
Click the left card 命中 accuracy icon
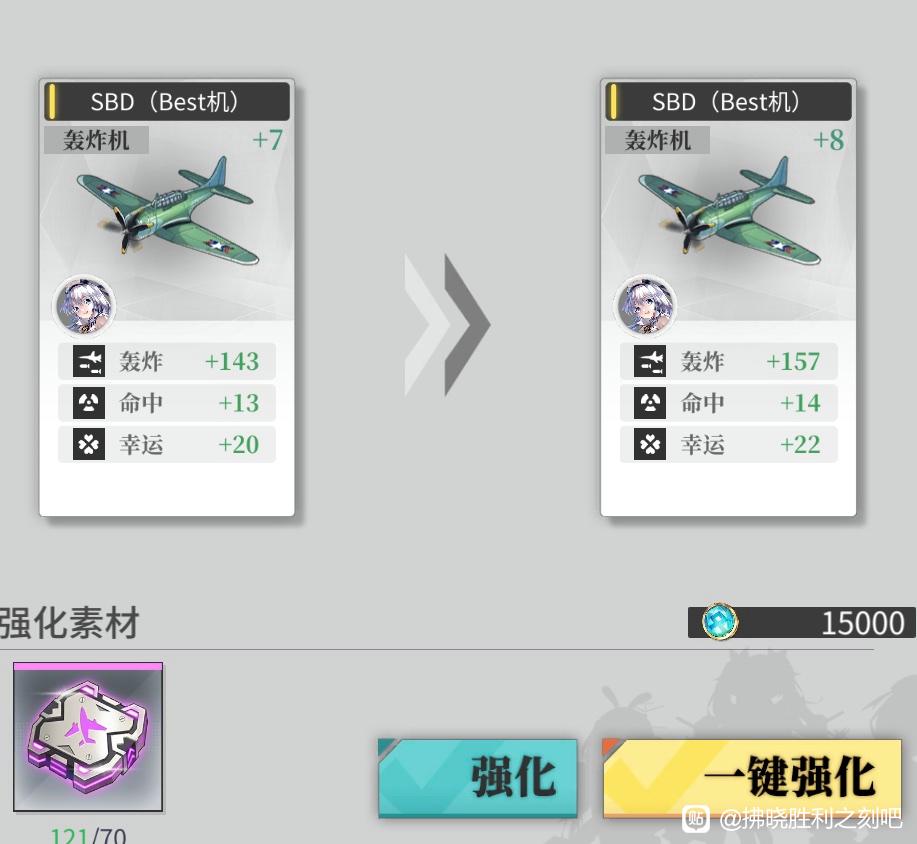click(89, 403)
